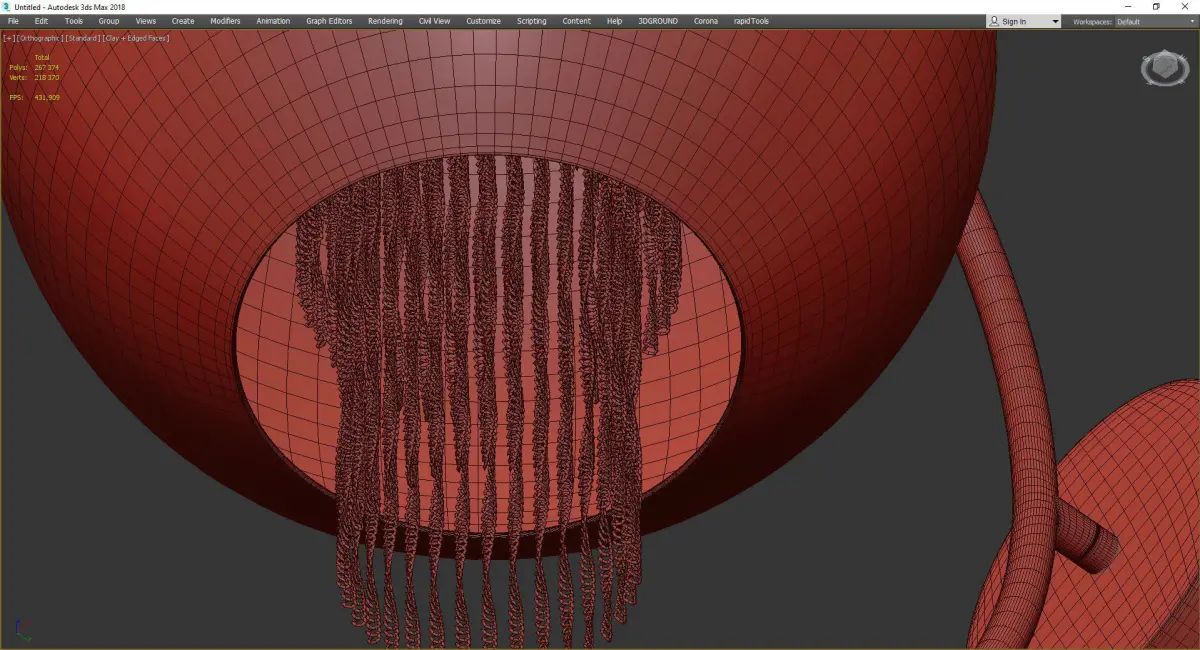Viewport: 1200px width, 650px height.
Task: Open the Views menu
Action: point(146,21)
